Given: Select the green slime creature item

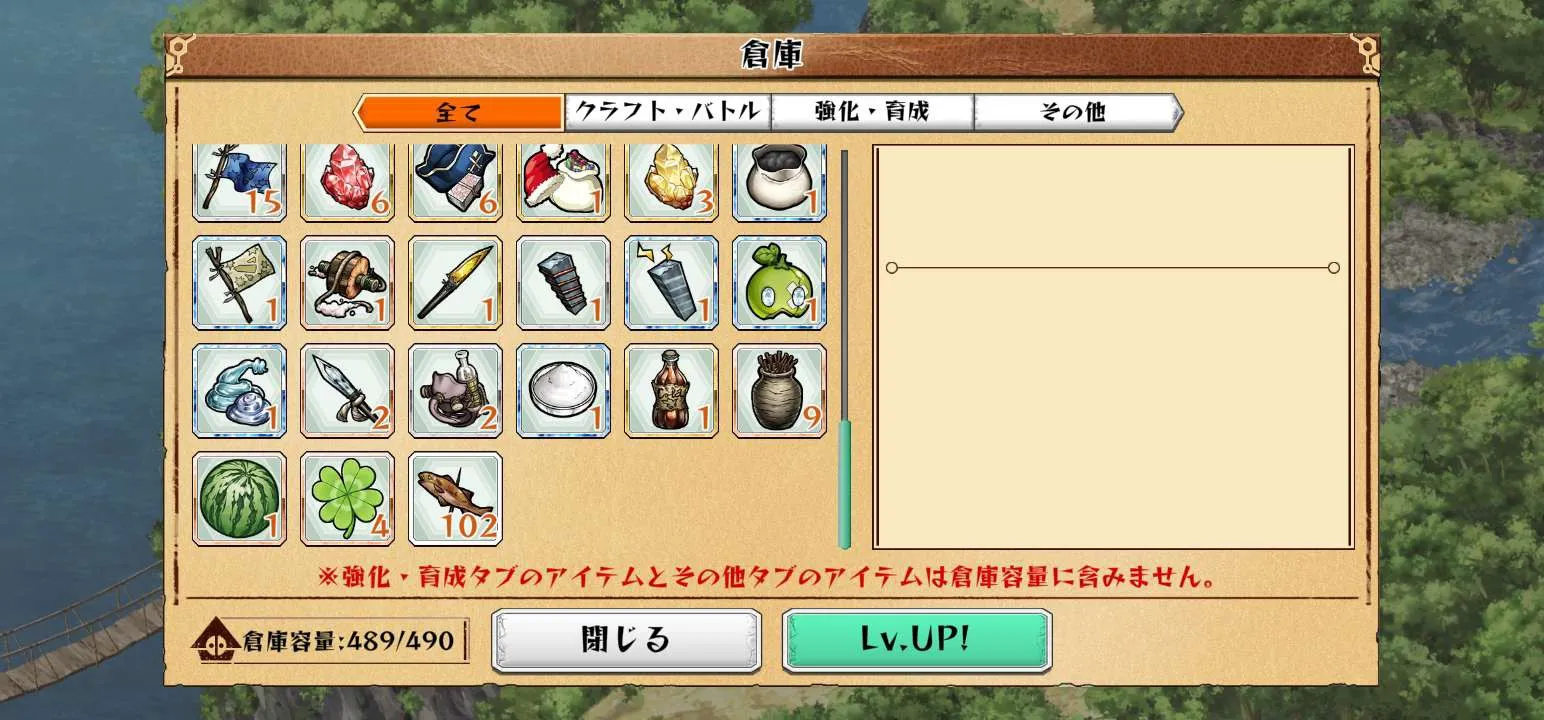Looking at the screenshot, I should click(x=779, y=282).
